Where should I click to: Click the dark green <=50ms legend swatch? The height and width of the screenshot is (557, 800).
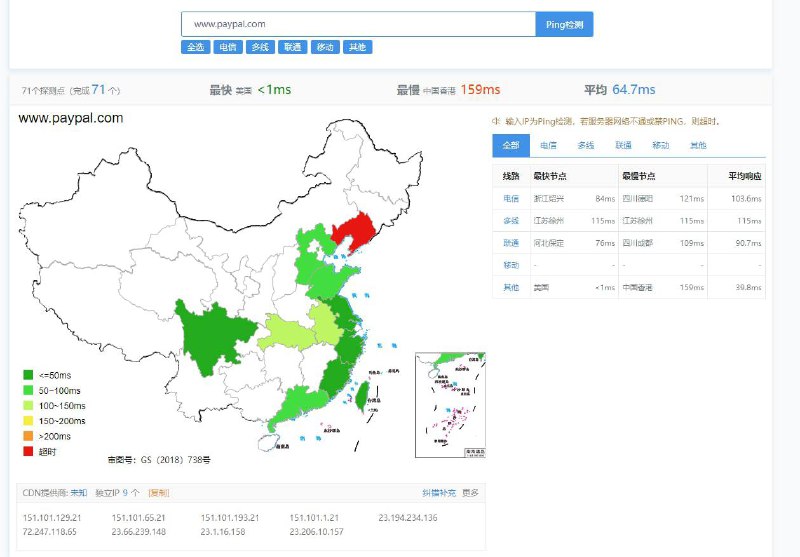point(28,375)
